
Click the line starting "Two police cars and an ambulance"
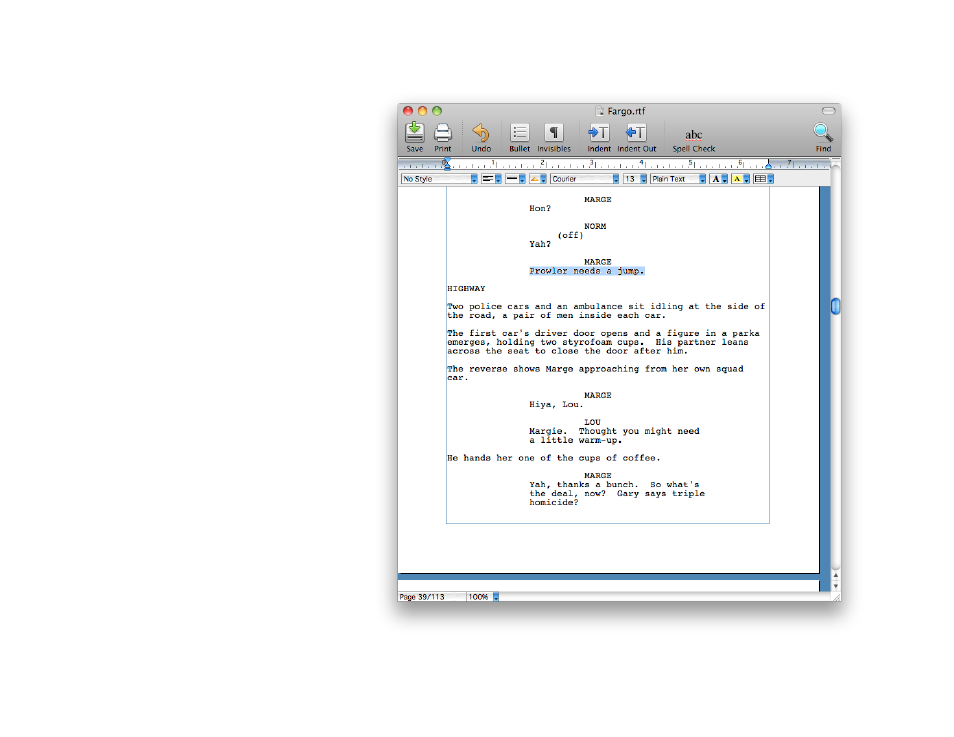[606, 306]
